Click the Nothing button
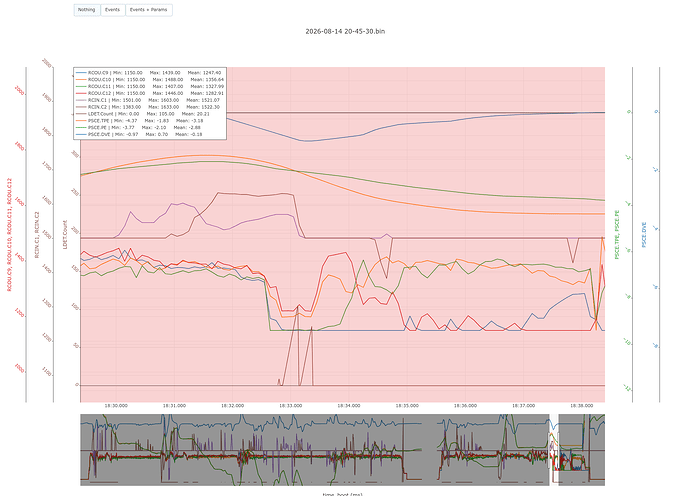 [87, 10]
